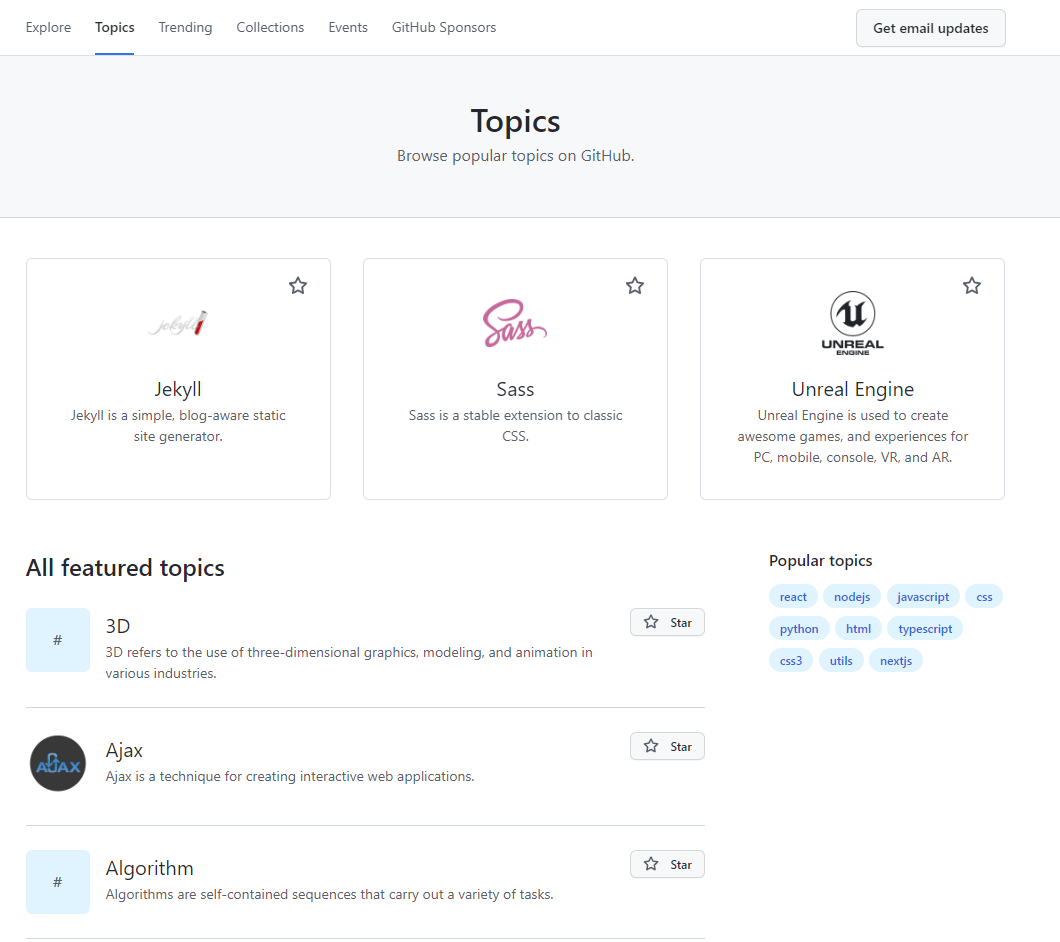Open the Collections section
Image resolution: width=1060 pixels, height=942 pixels.
(x=270, y=27)
